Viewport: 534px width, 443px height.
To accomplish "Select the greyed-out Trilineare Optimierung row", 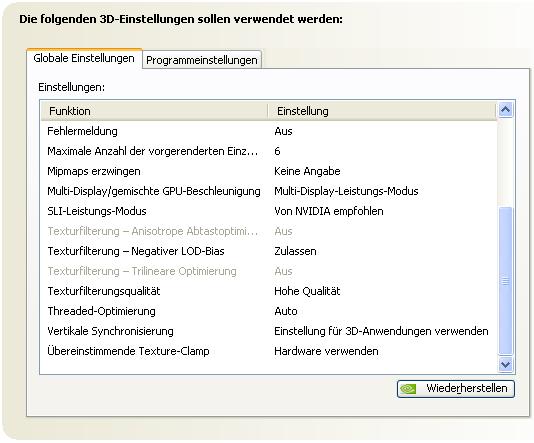I will click(269, 271).
